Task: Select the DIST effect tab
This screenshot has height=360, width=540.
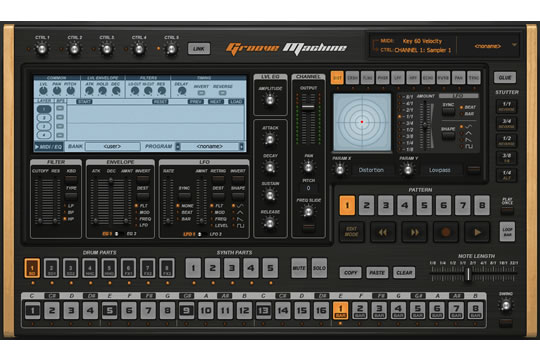Action: coord(337,78)
